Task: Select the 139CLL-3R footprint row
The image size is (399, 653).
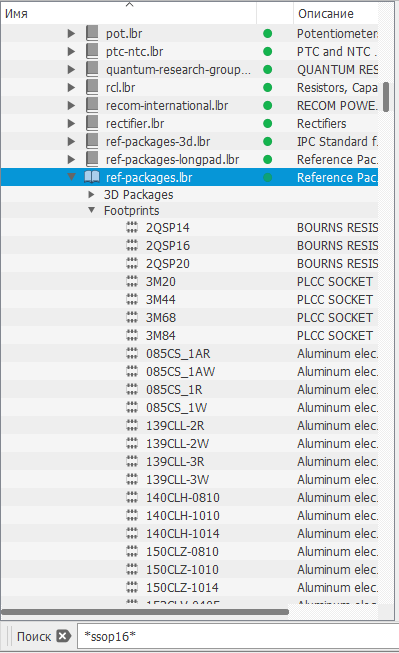Action: click(190, 461)
